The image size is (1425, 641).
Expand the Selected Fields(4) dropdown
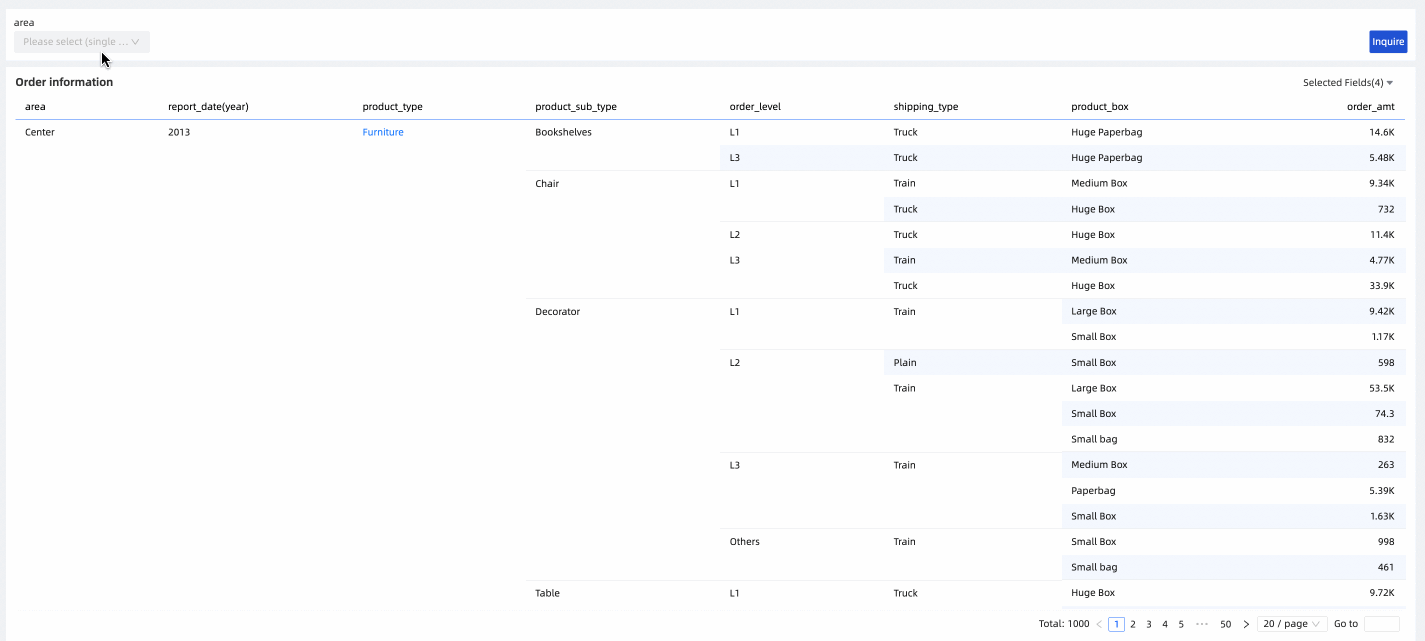coord(1347,83)
